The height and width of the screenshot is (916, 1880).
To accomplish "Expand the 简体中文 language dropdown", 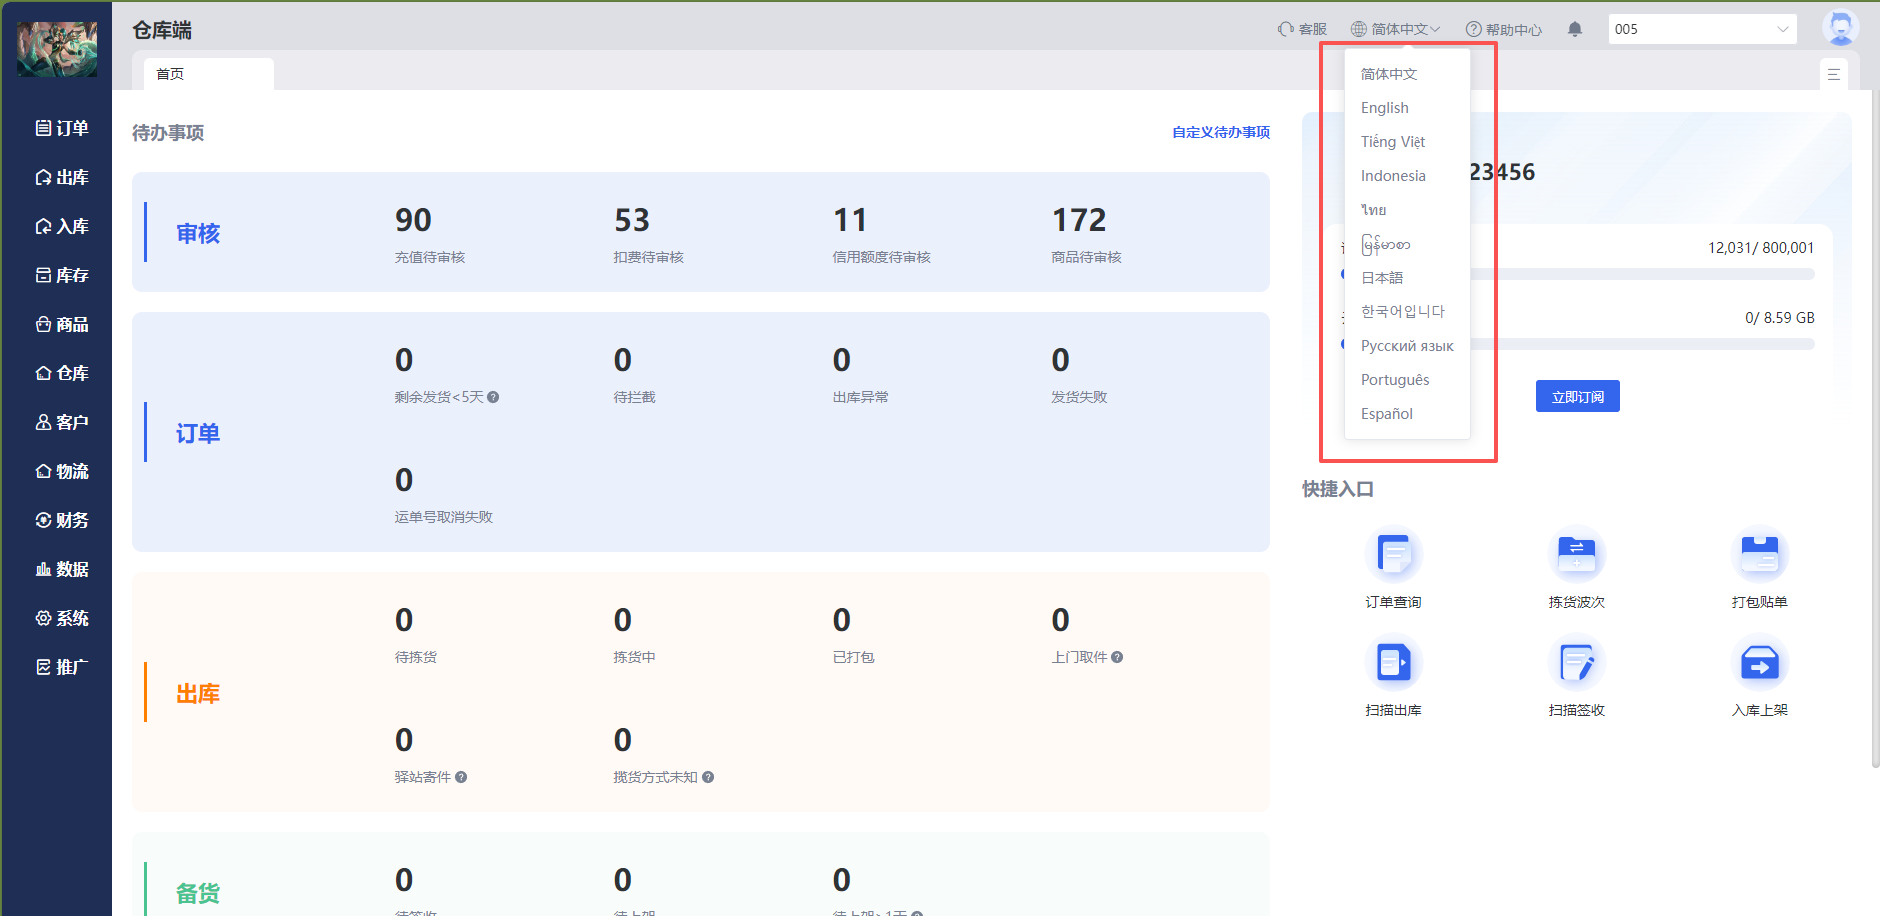I will pos(1396,29).
